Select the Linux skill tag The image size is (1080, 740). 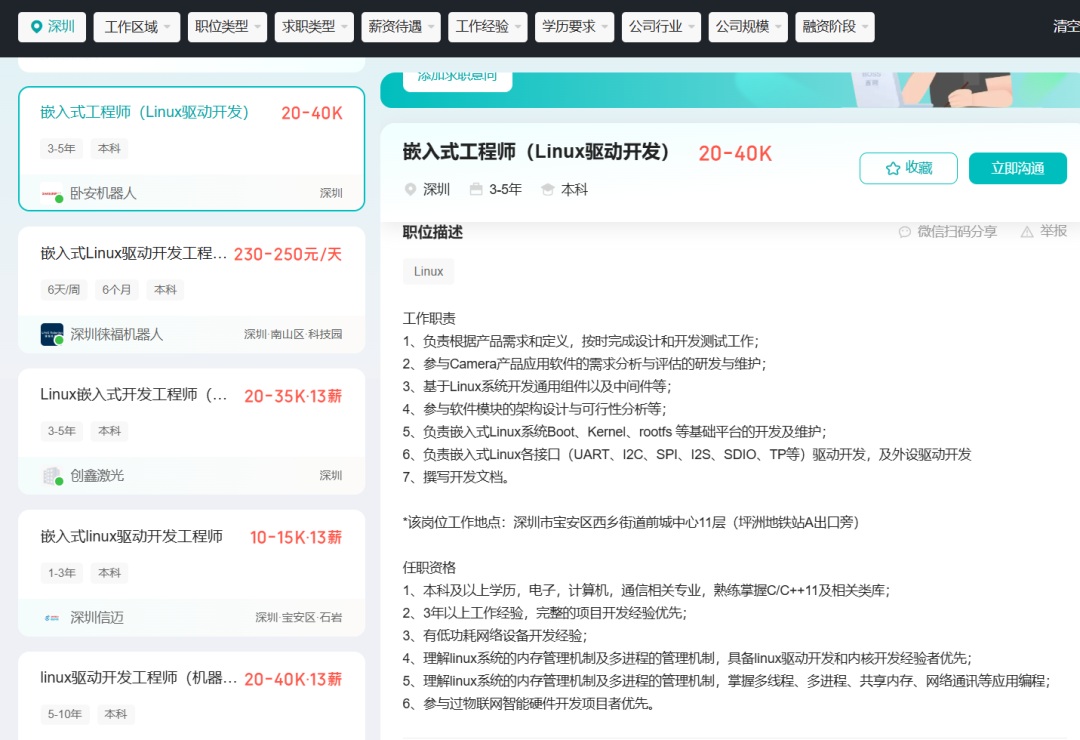[428, 270]
